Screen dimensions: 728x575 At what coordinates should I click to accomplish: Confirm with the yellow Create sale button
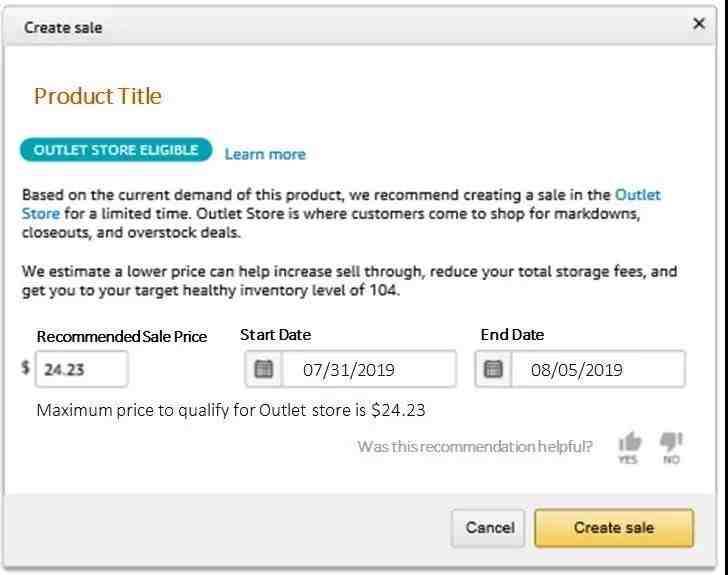click(614, 528)
